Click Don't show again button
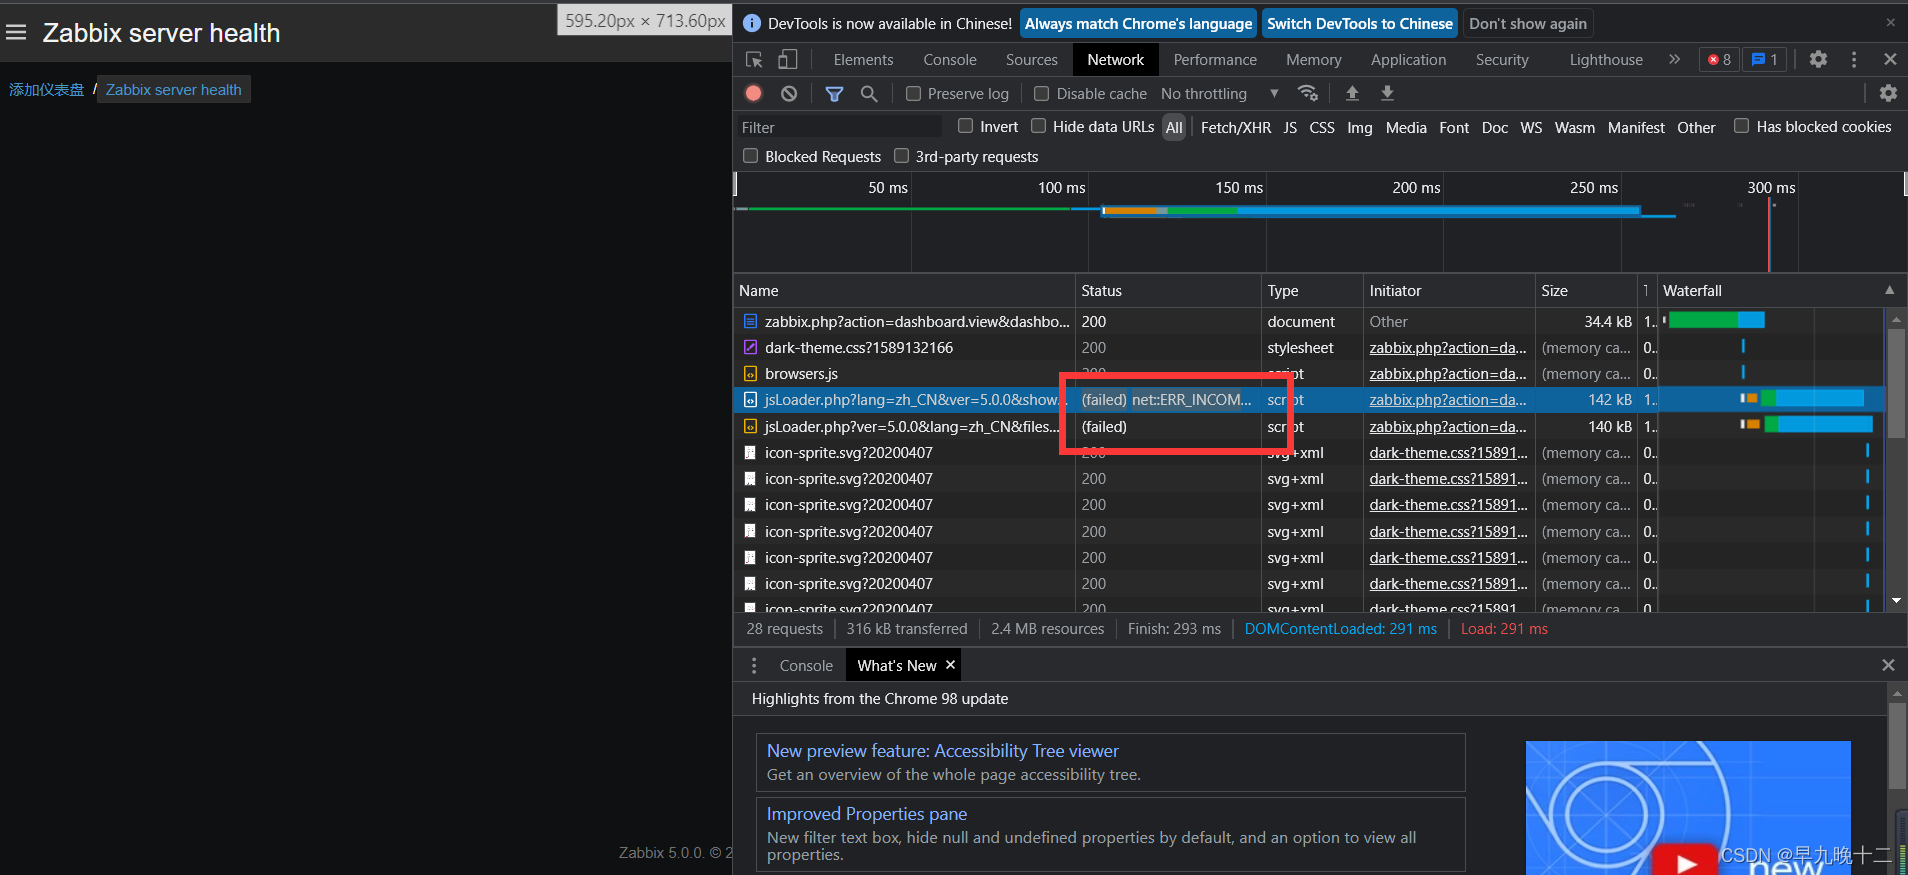 coord(1528,24)
